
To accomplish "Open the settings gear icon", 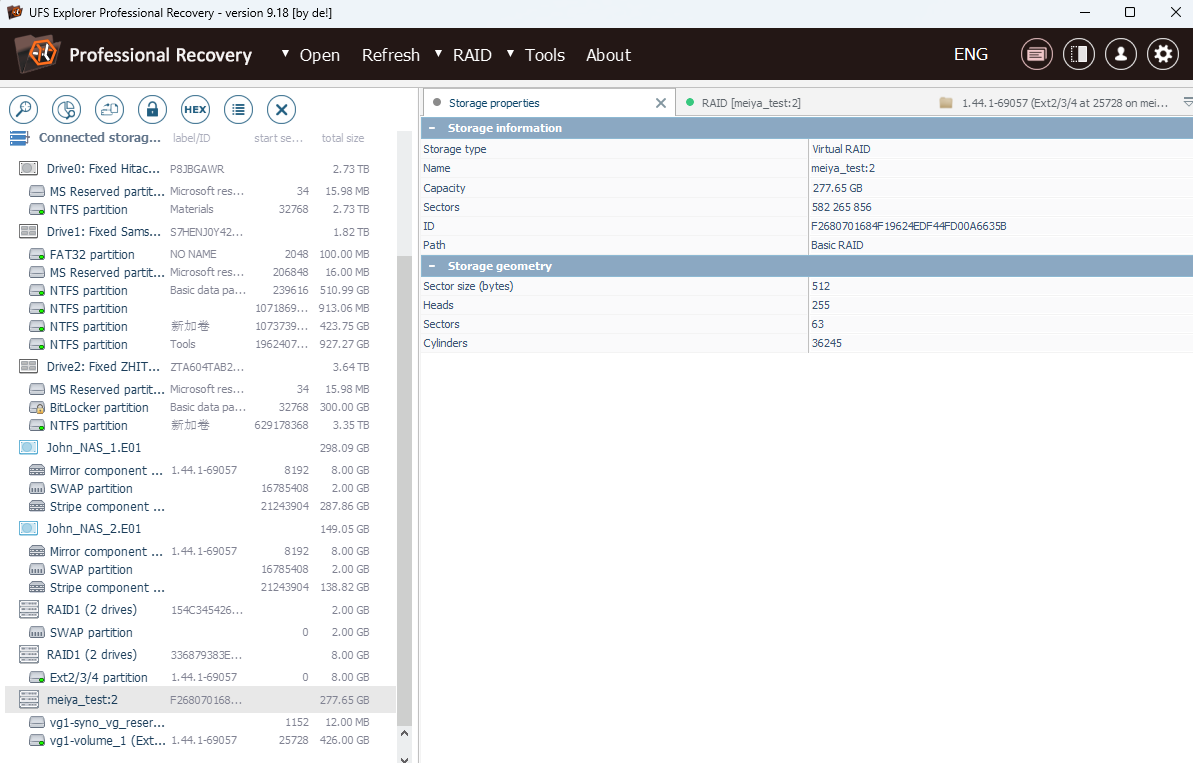I will (1162, 54).
